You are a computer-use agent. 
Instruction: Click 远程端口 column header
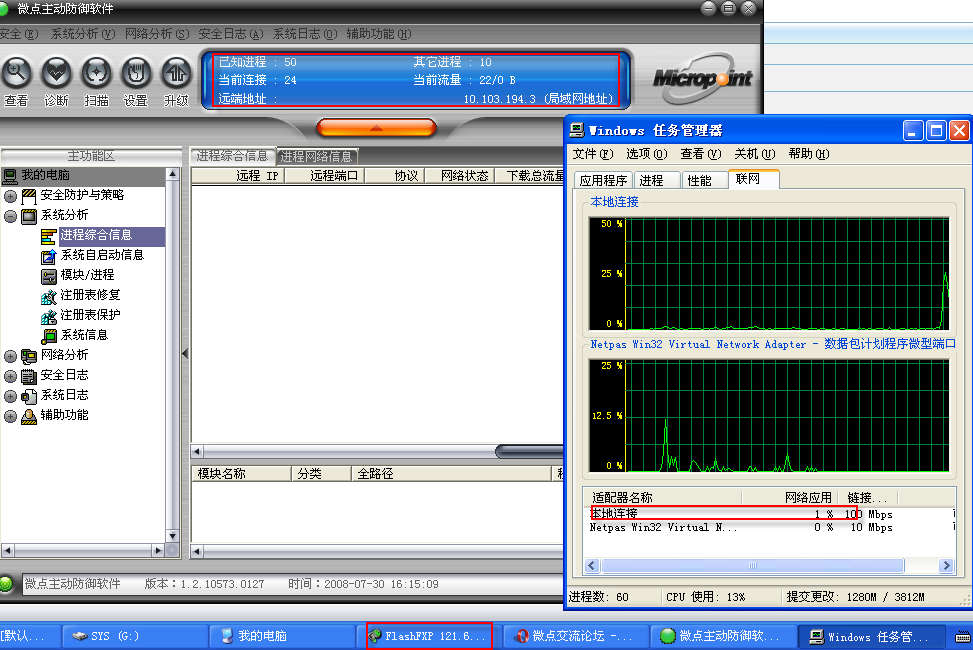coord(325,176)
